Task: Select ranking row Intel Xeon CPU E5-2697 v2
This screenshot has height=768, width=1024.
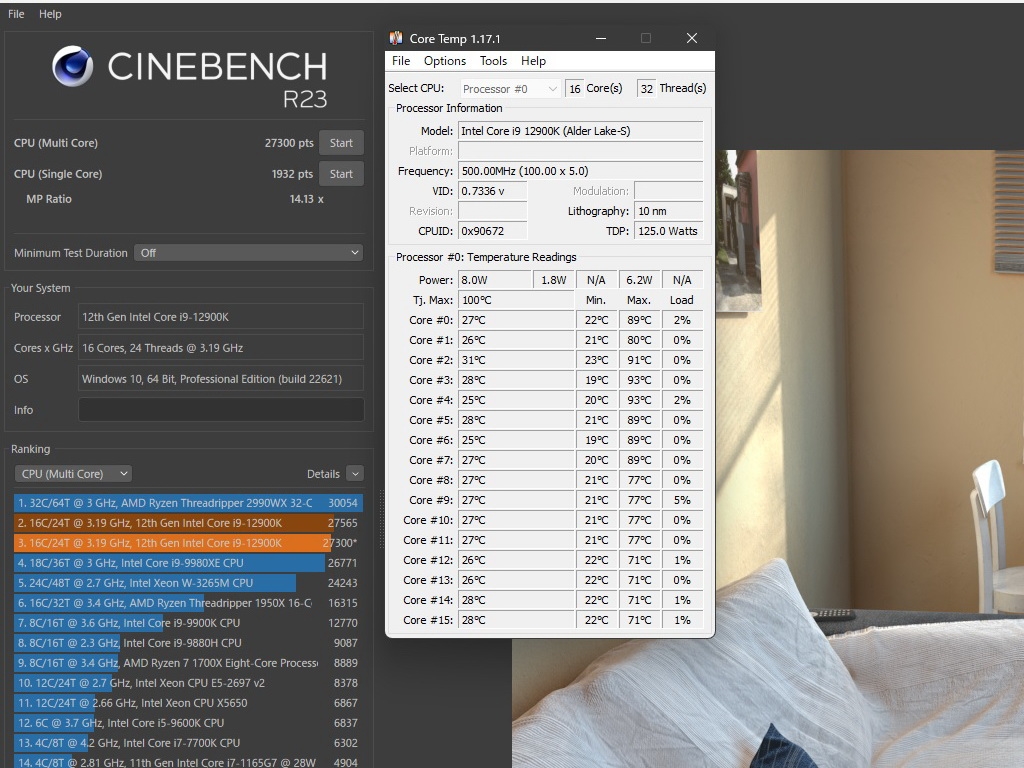Action: pos(188,683)
